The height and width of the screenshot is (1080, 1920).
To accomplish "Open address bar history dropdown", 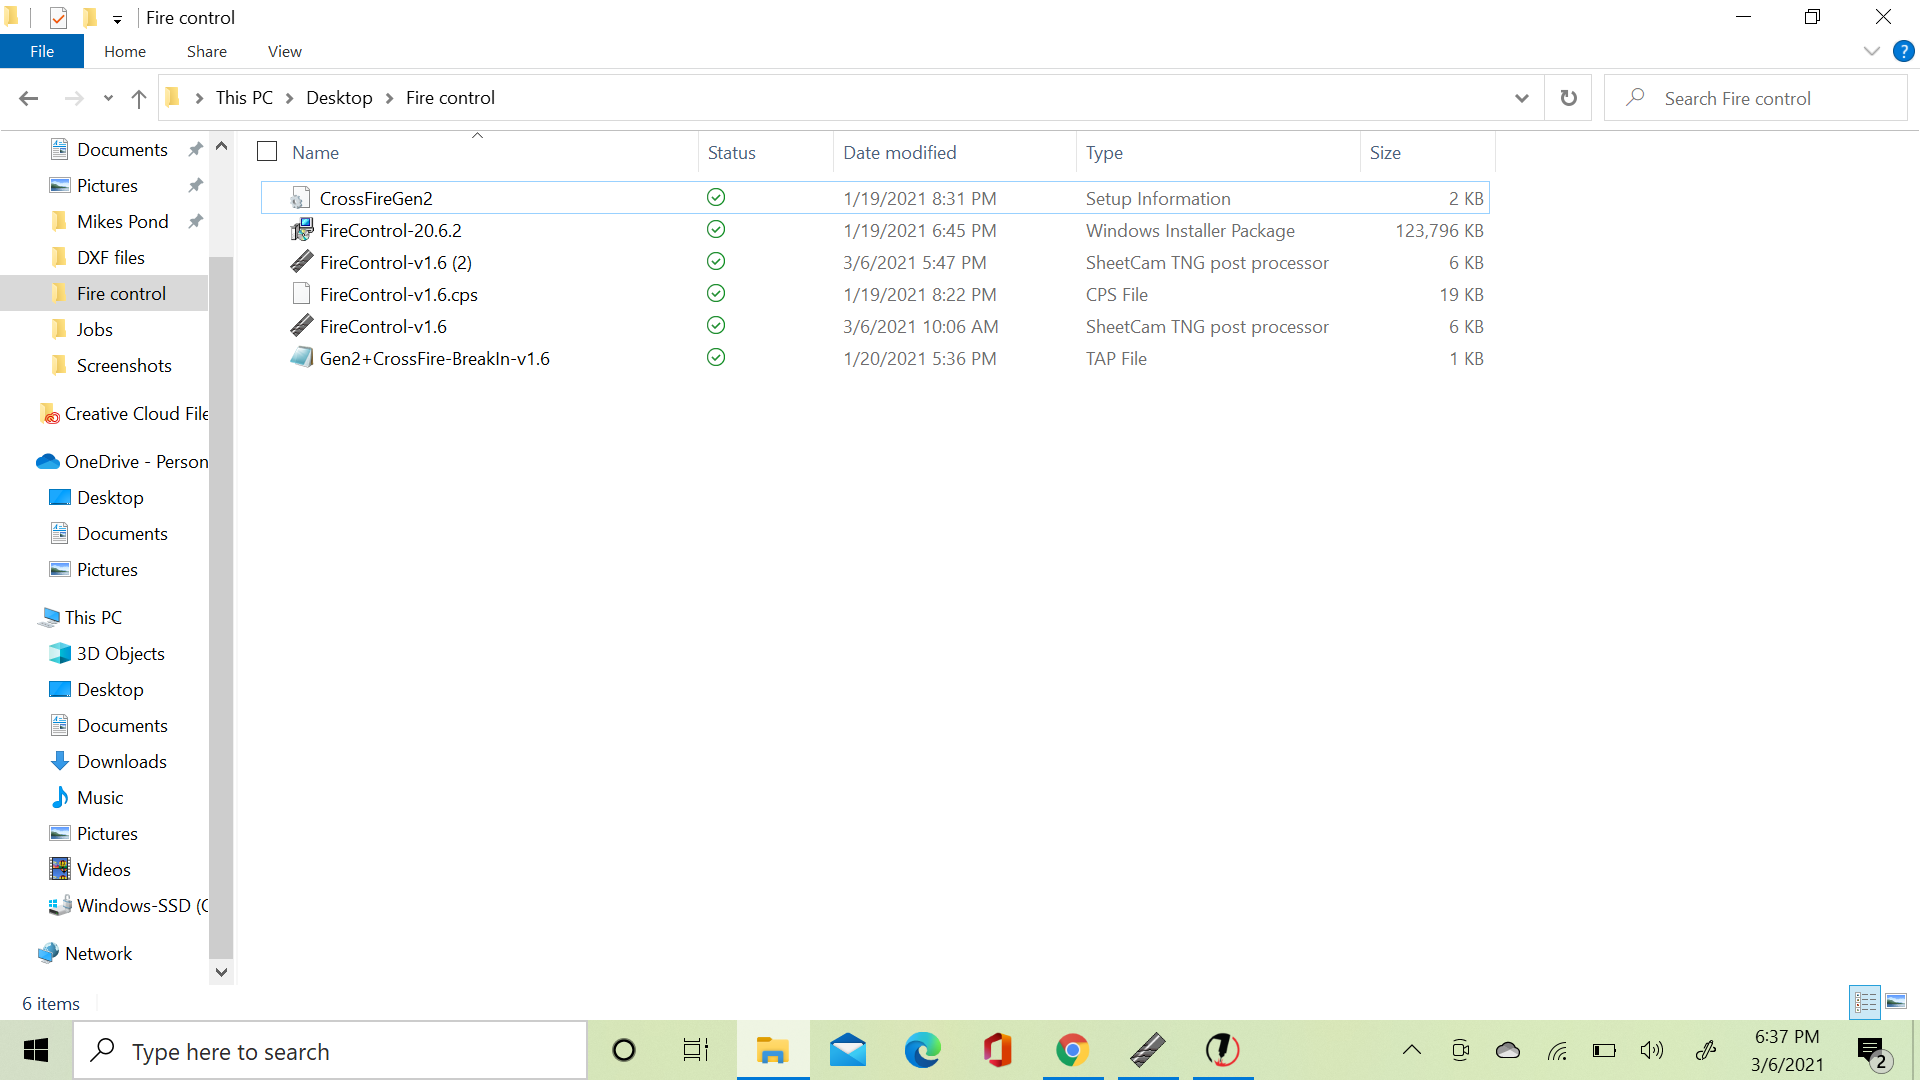I will point(1522,98).
